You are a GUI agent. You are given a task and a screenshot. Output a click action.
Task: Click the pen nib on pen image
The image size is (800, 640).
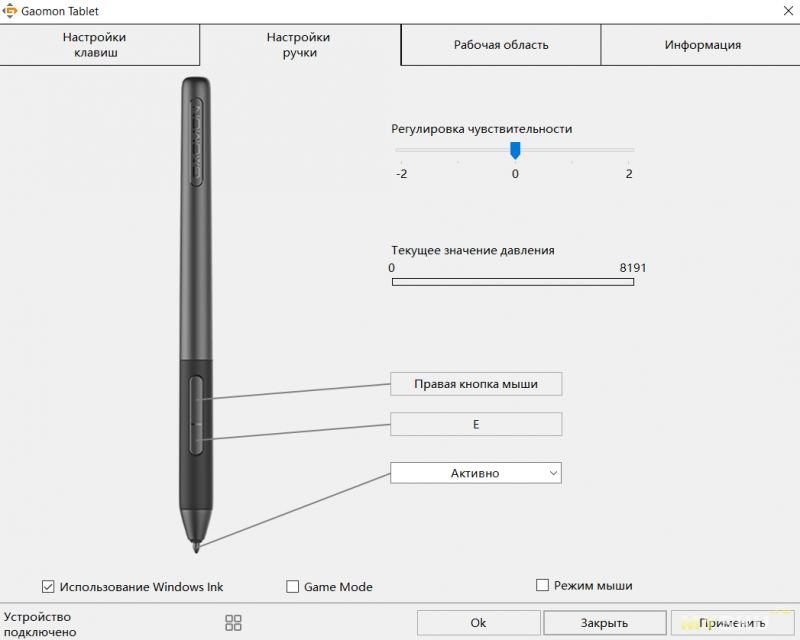tap(196, 548)
